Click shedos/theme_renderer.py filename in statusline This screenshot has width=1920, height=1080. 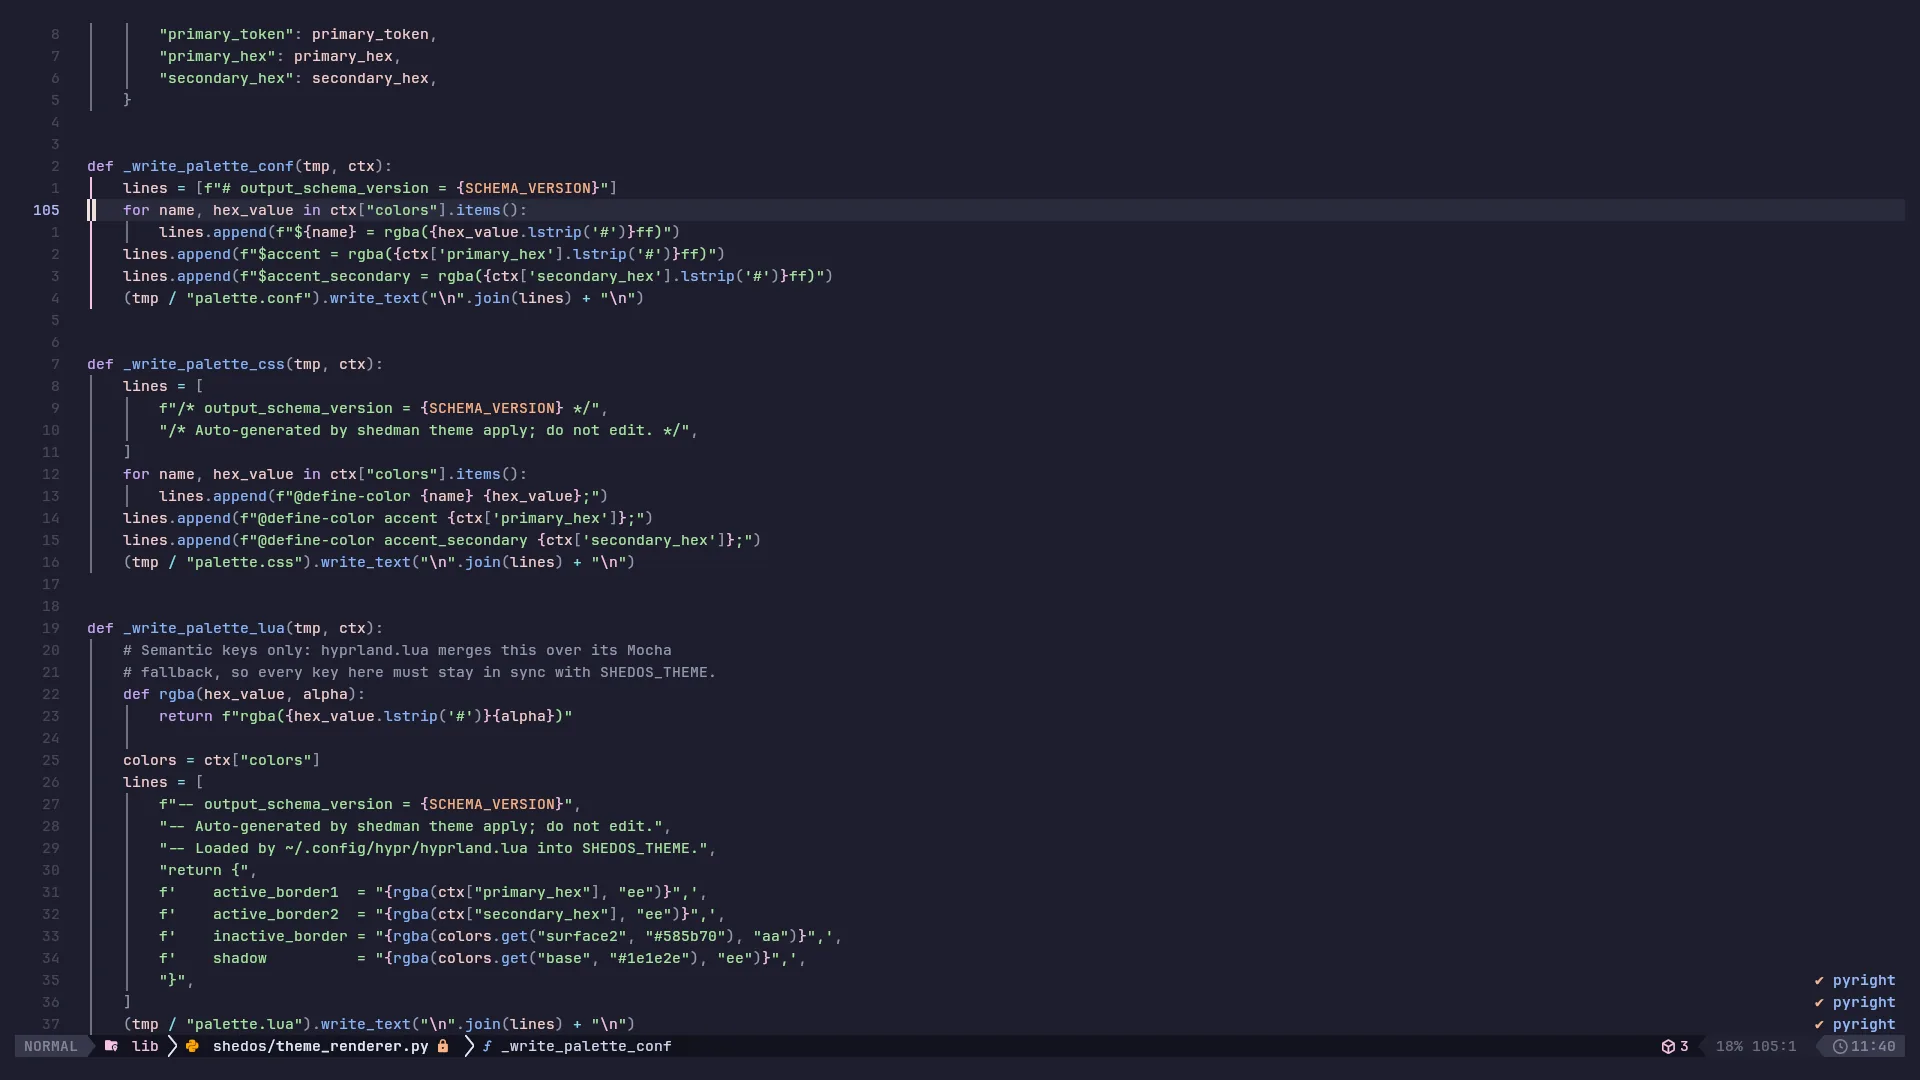(320, 1046)
